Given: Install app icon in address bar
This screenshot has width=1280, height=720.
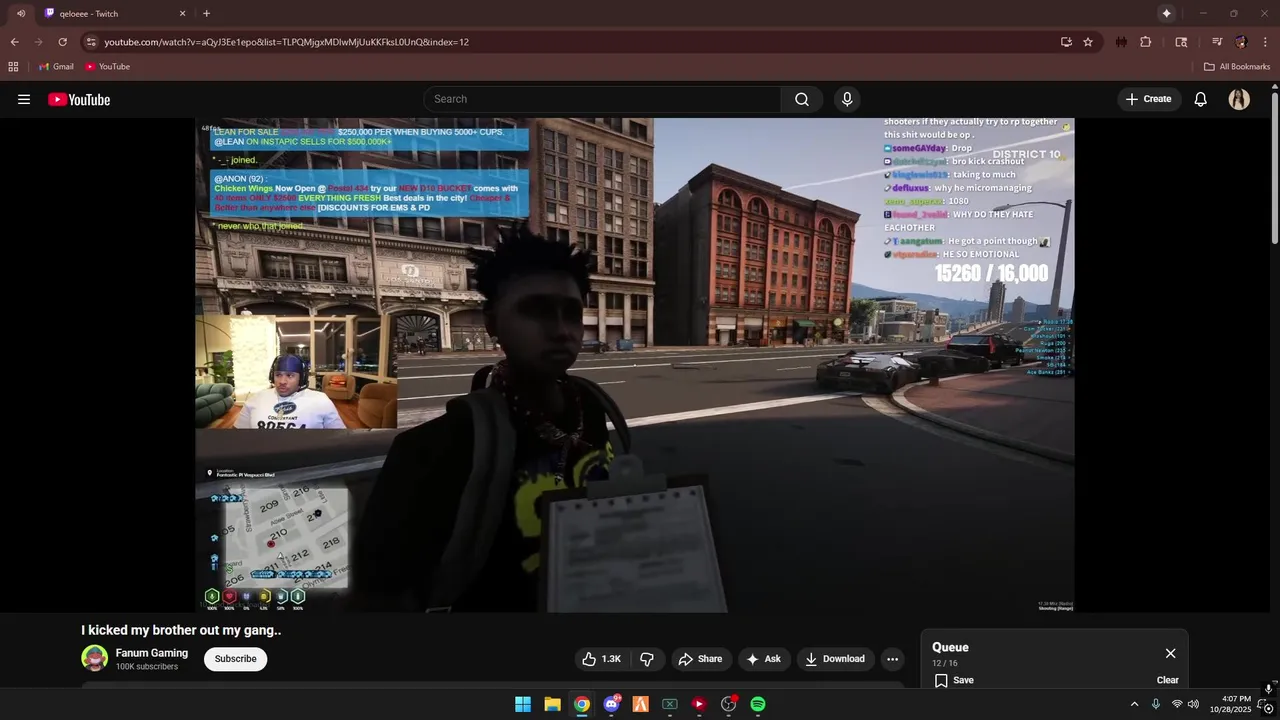Looking at the screenshot, I should point(1066,42).
